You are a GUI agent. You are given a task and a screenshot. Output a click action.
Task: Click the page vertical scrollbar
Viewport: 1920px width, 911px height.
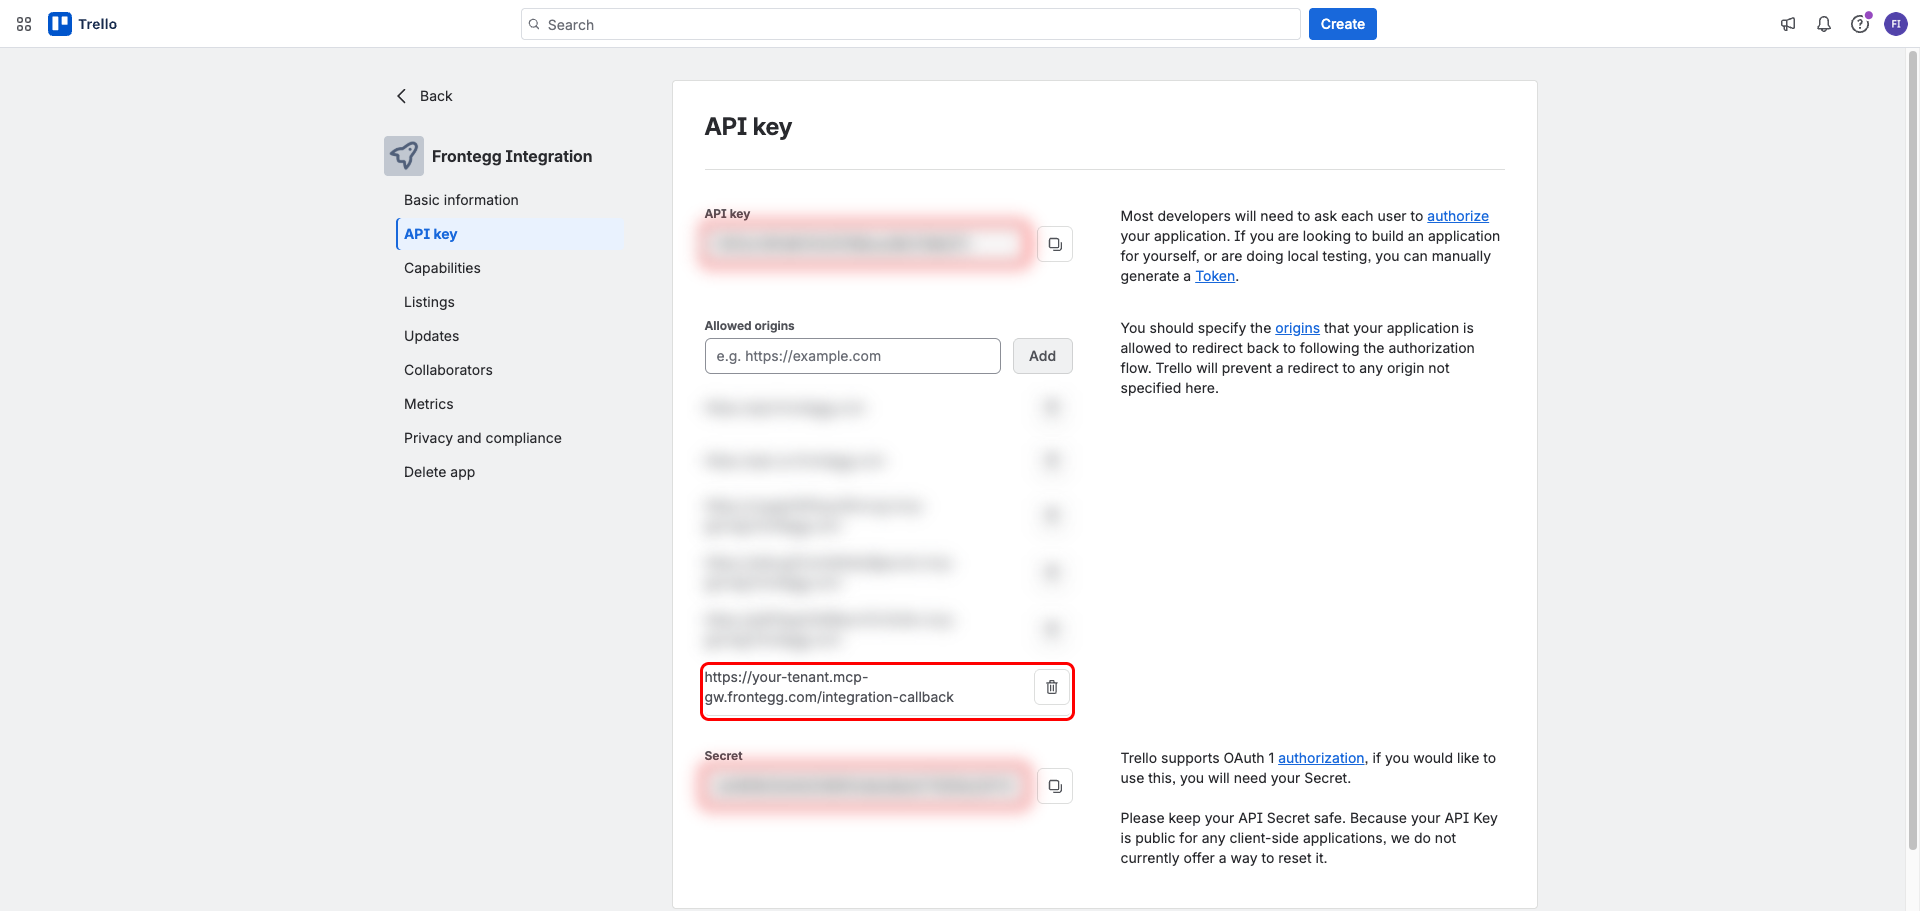1913,450
